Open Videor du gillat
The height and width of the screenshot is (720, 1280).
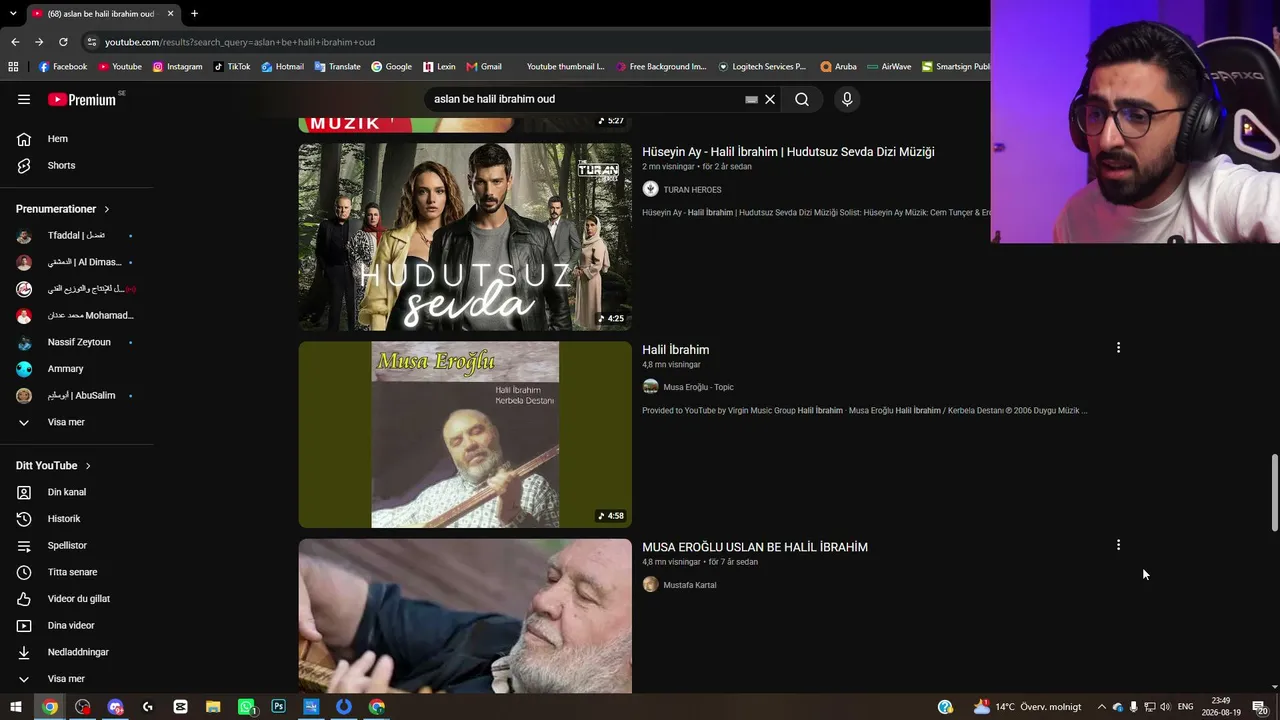click(x=77, y=599)
